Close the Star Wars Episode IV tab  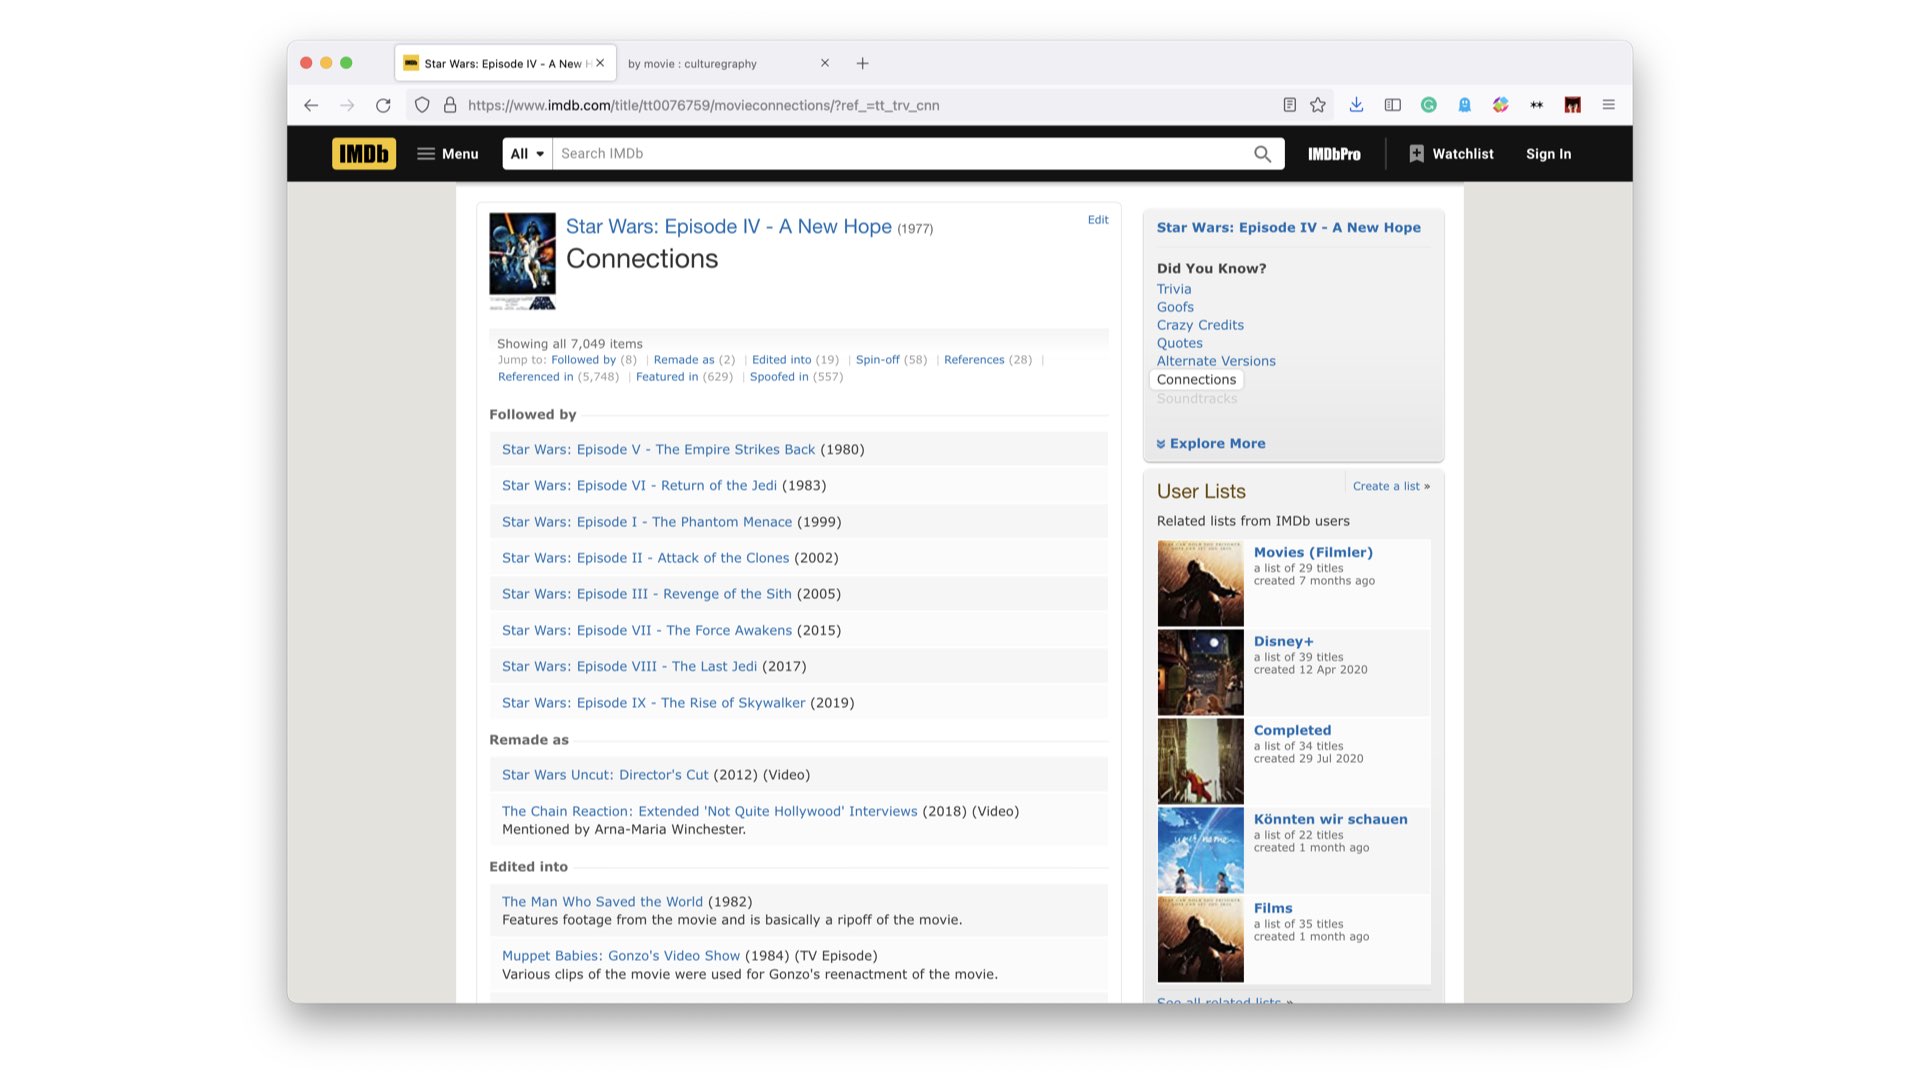point(600,63)
